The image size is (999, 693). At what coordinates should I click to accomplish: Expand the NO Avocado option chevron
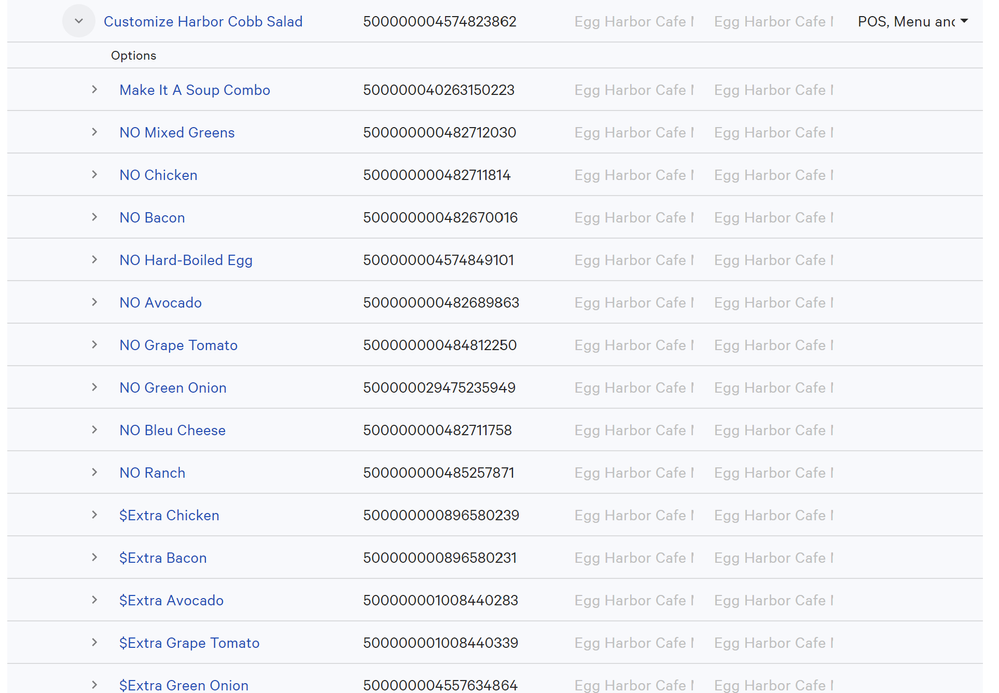(95, 302)
